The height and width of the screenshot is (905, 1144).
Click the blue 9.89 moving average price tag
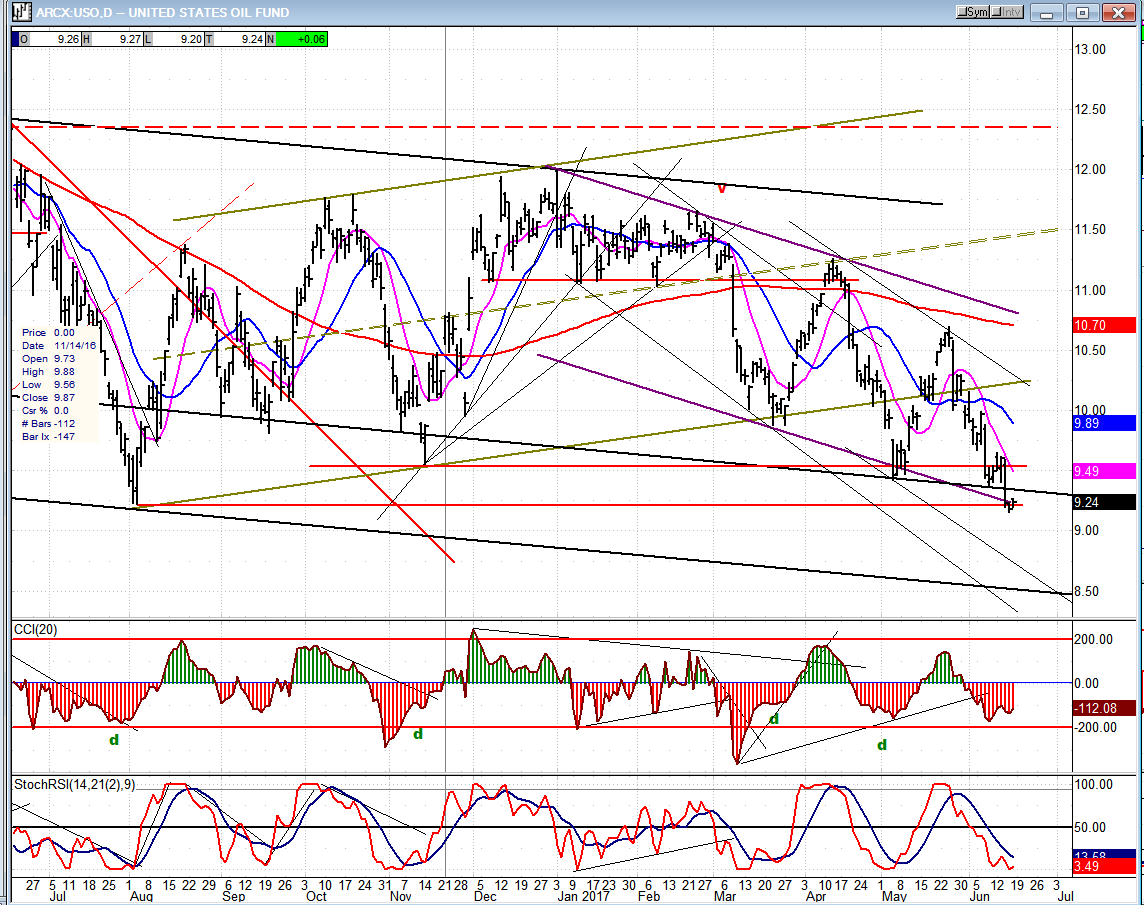click(x=1104, y=423)
